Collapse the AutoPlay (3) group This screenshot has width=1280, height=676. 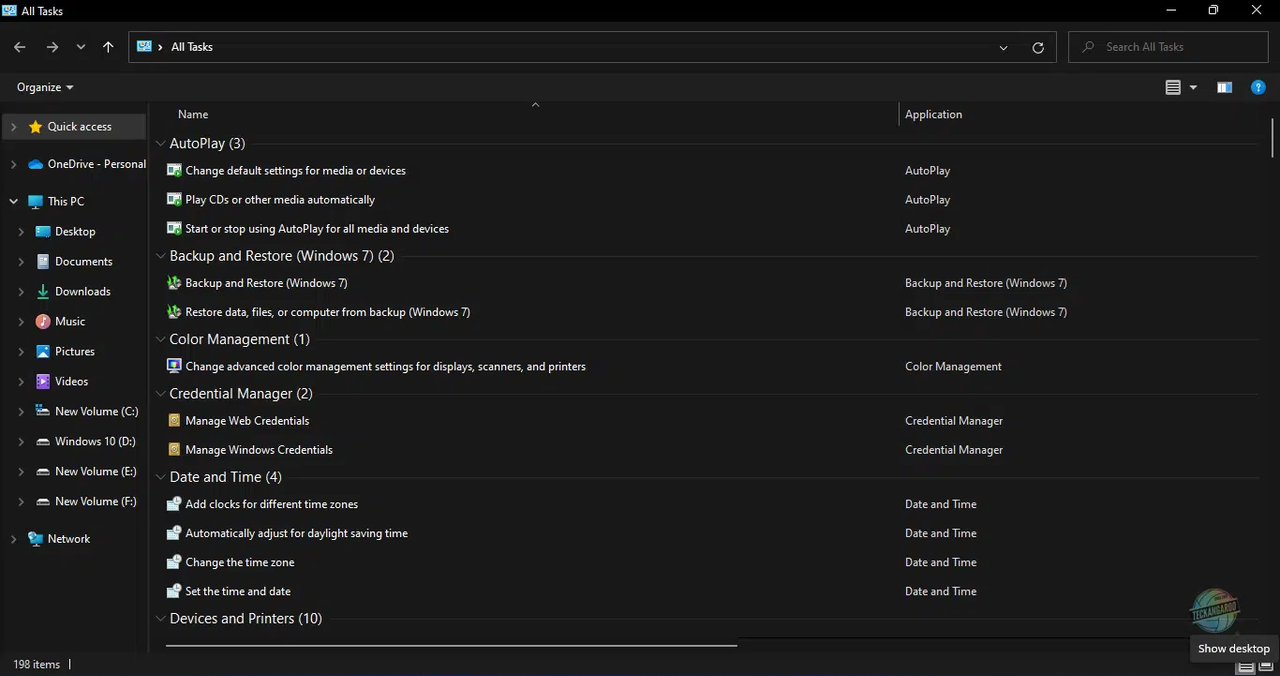(160, 143)
